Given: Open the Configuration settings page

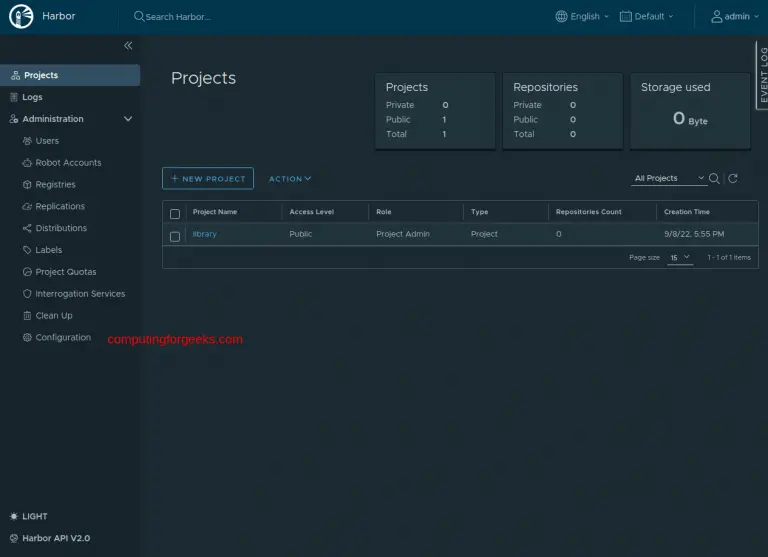Looking at the screenshot, I should coord(63,338).
